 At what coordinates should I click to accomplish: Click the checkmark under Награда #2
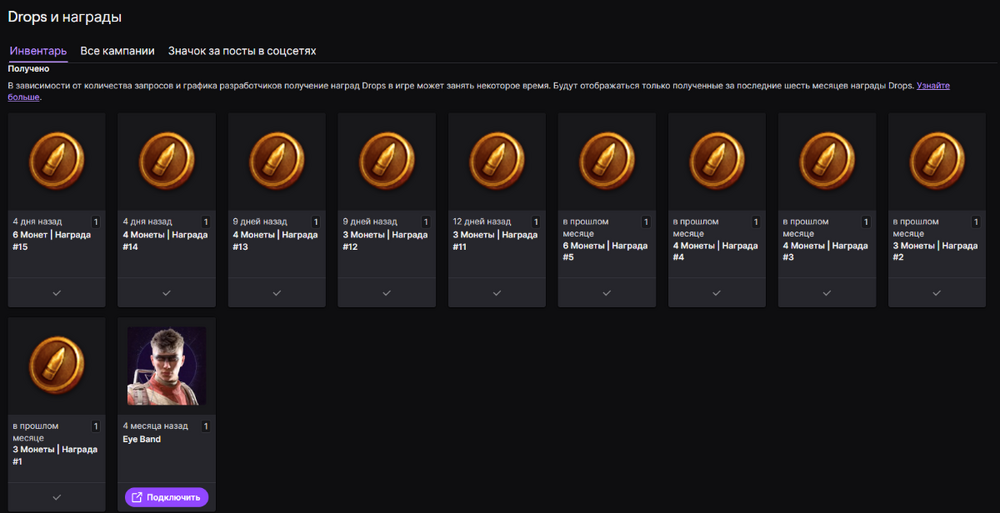pos(937,293)
